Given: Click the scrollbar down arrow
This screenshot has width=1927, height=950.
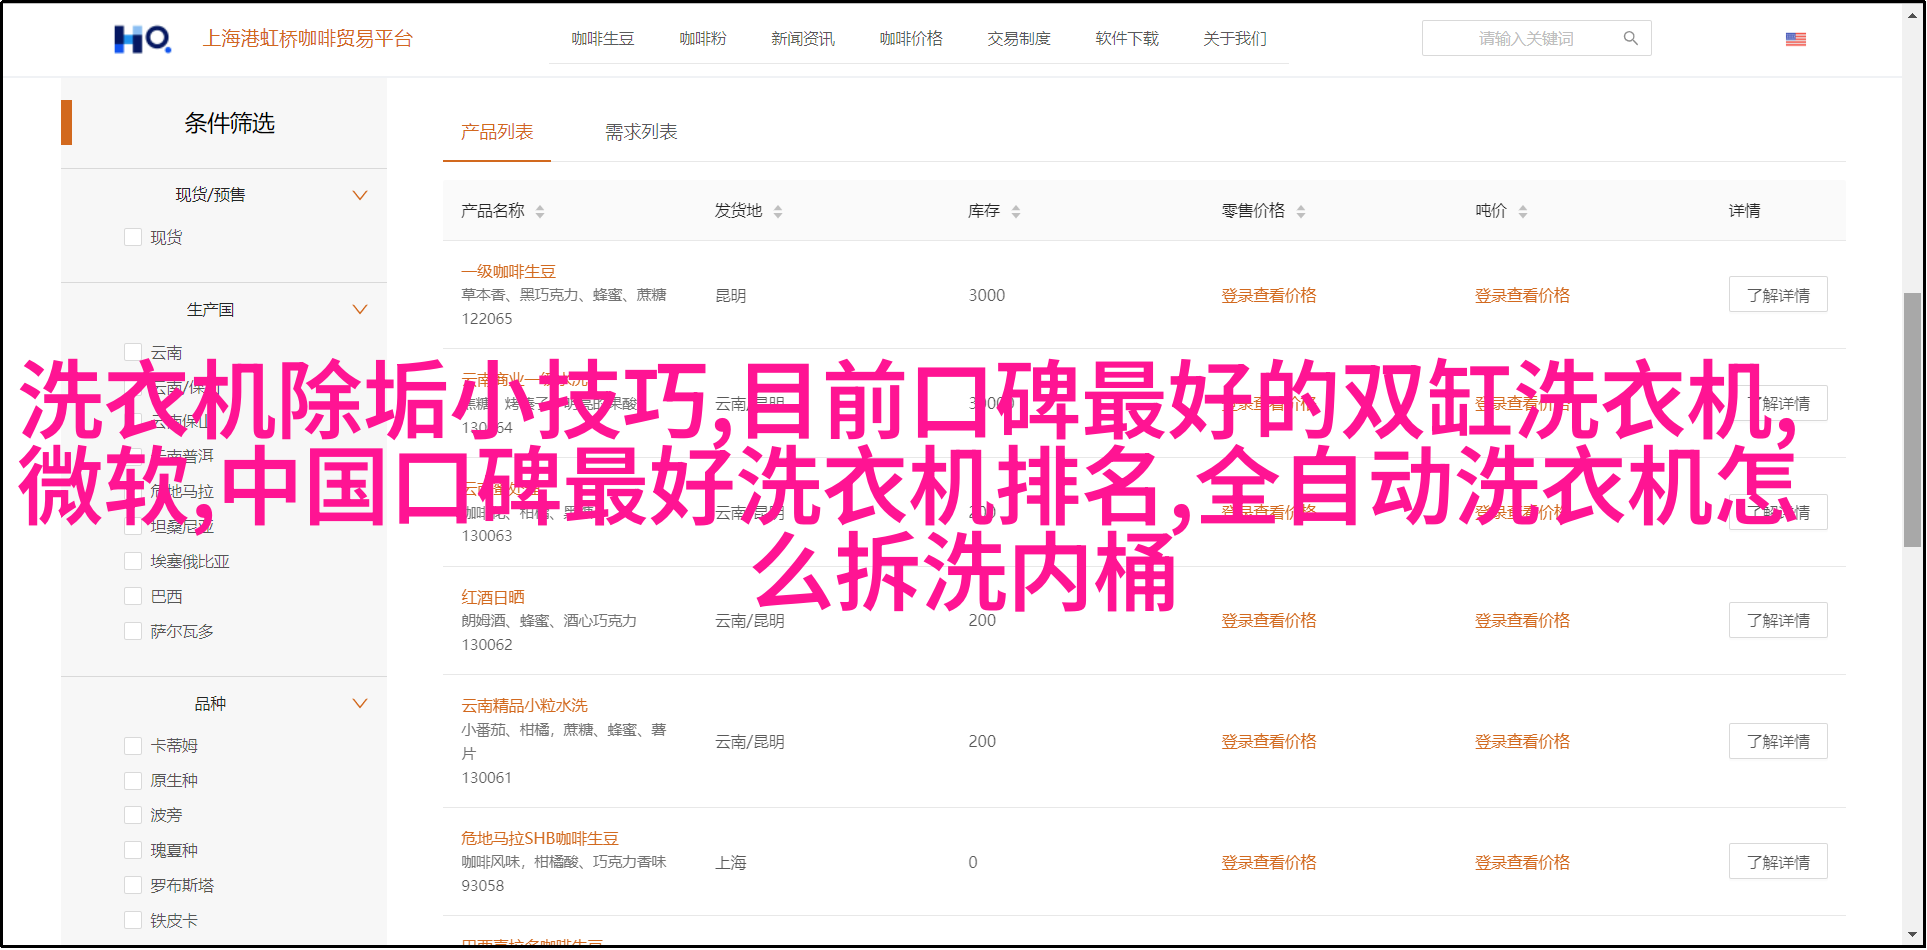Looking at the screenshot, I should click(1912, 936).
